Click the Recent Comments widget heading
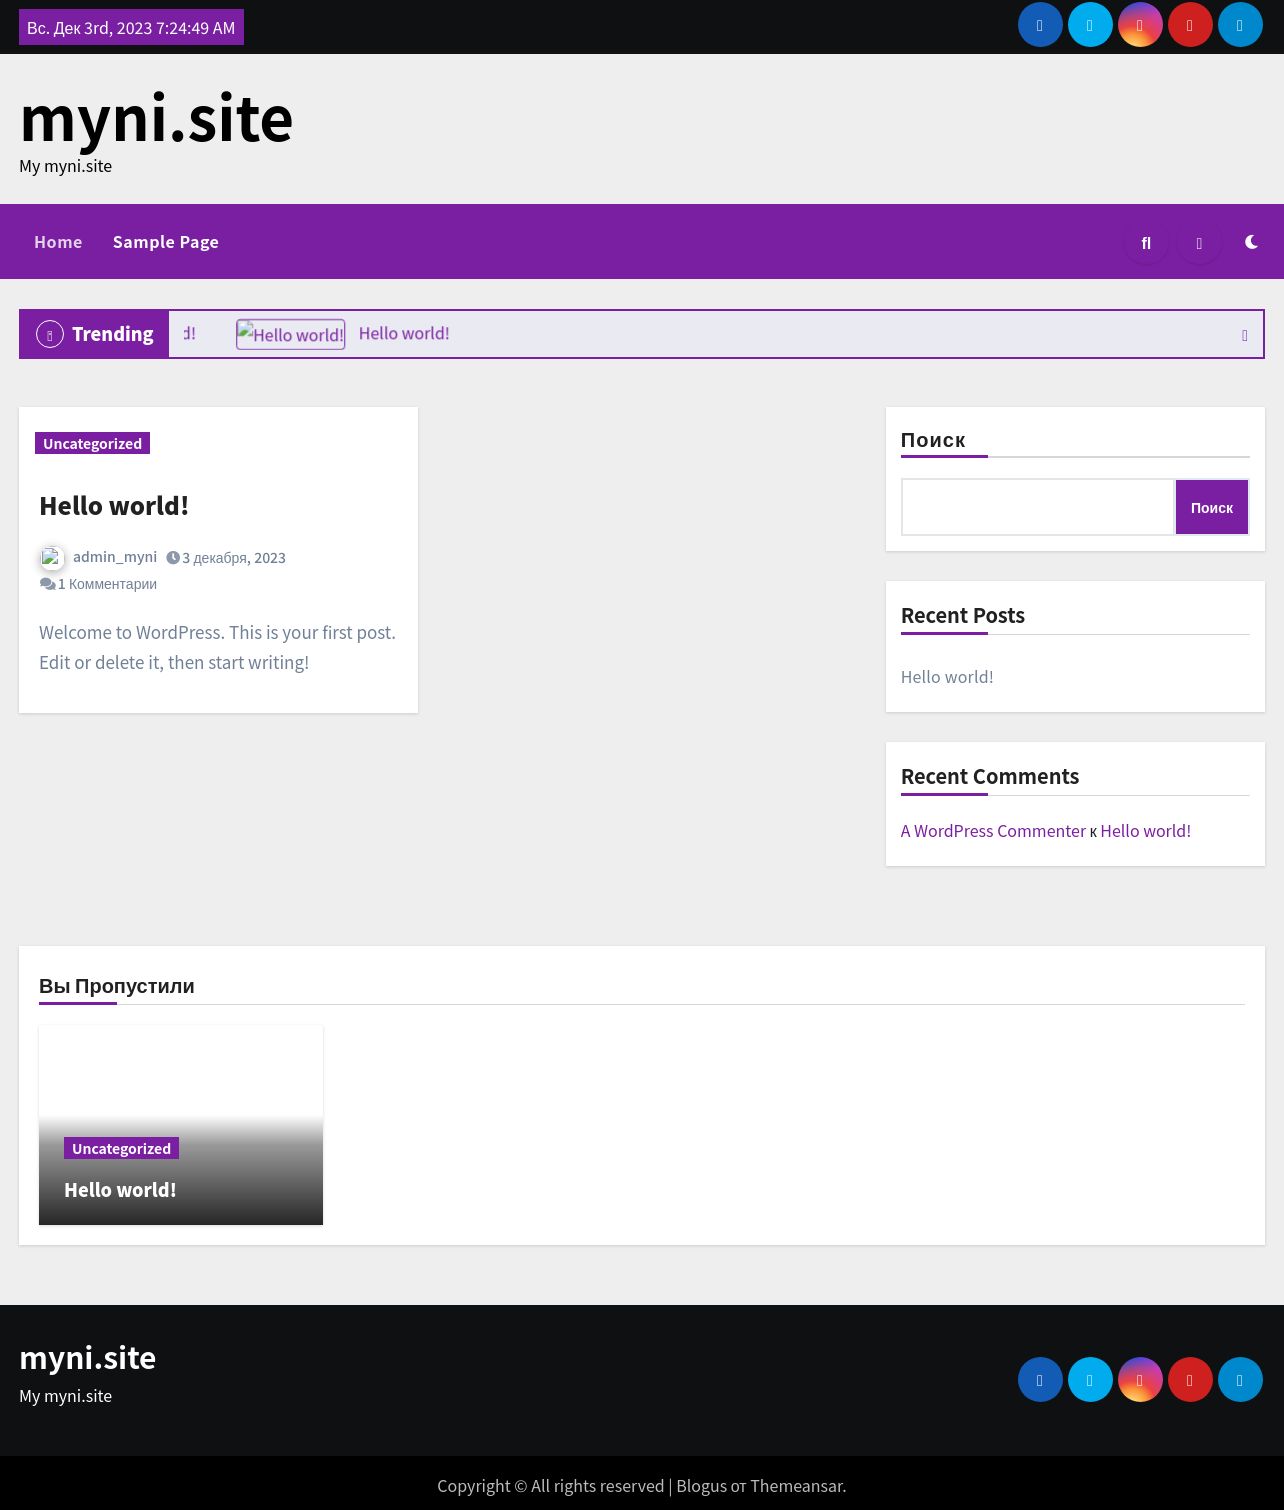 point(990,776)
